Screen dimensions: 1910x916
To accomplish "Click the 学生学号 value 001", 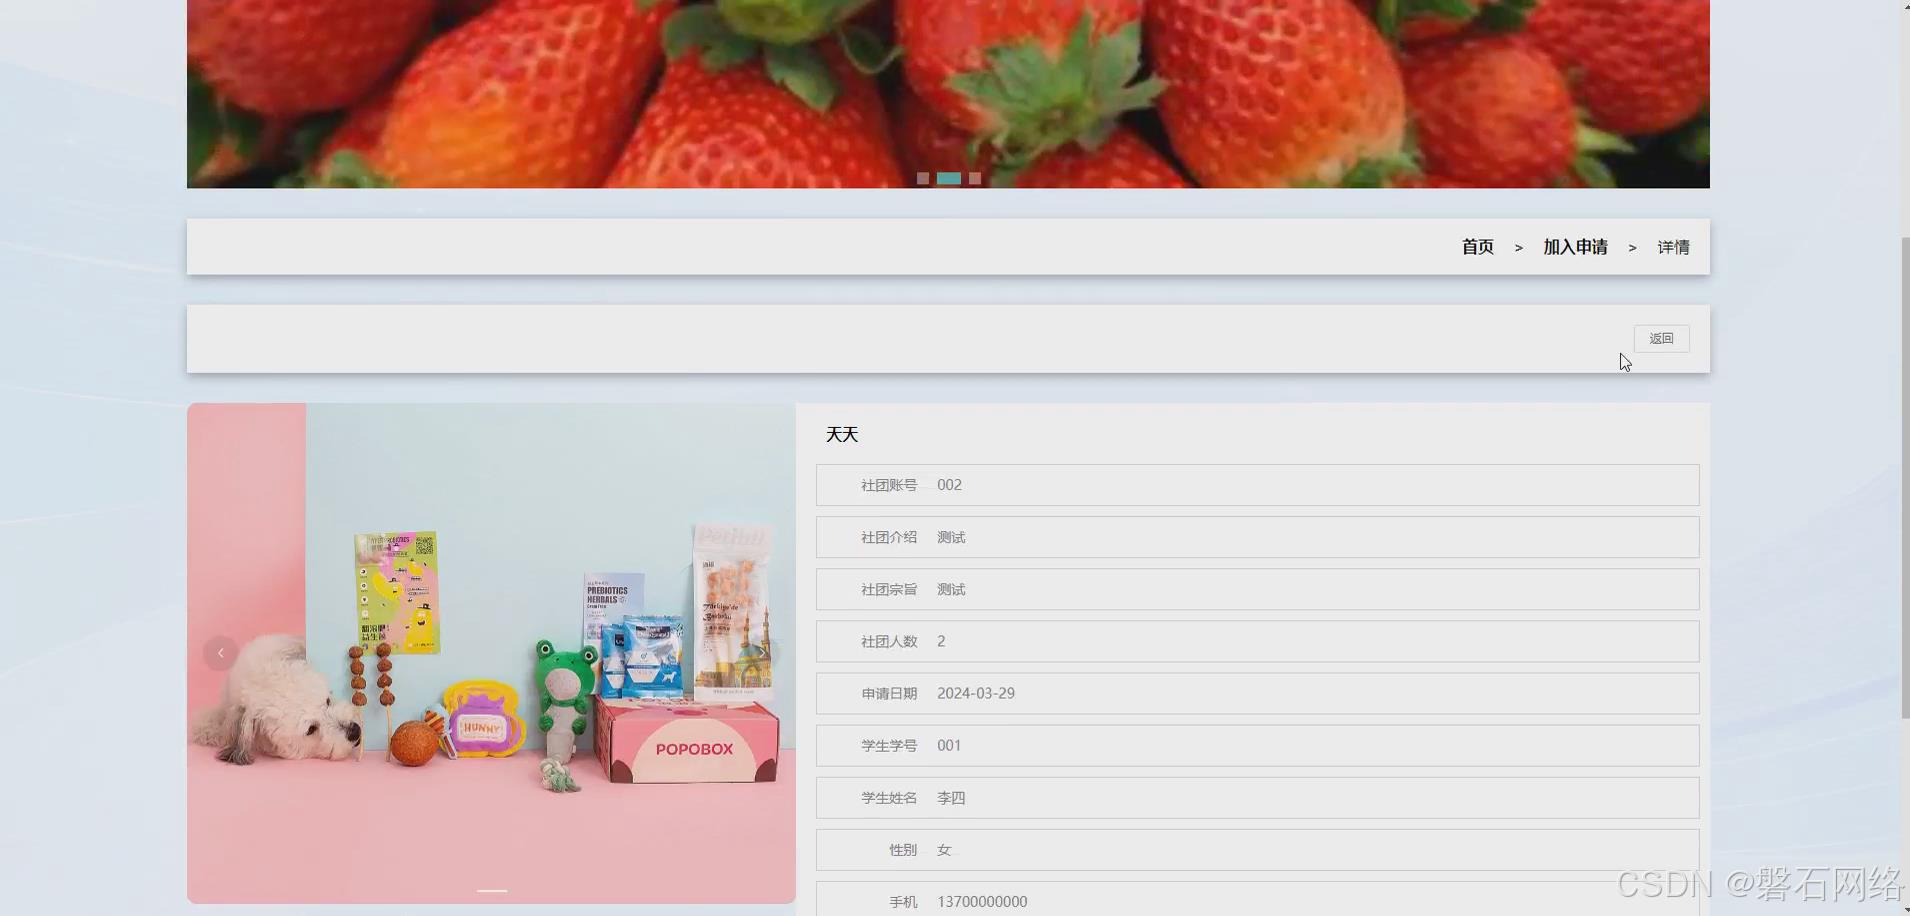I will pyautogui.click(x=949, y=745).
